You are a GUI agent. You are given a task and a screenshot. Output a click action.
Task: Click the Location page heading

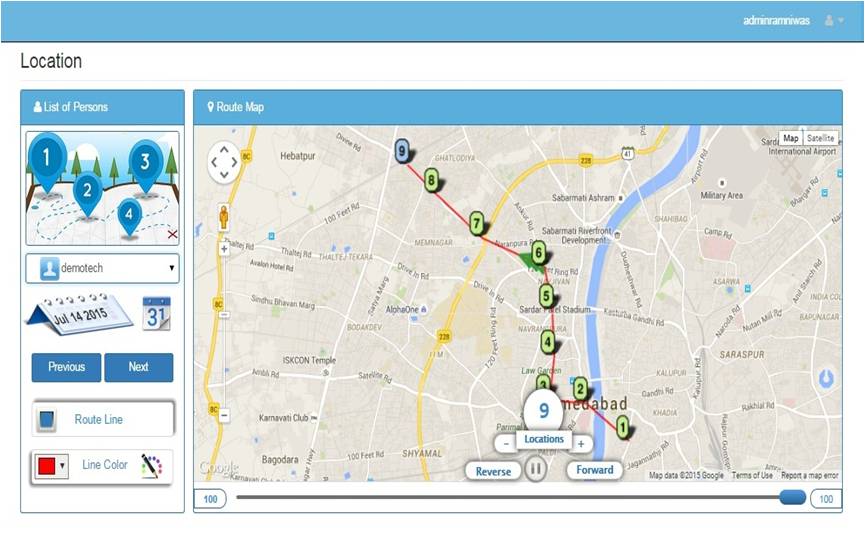(x=51, y=61)
